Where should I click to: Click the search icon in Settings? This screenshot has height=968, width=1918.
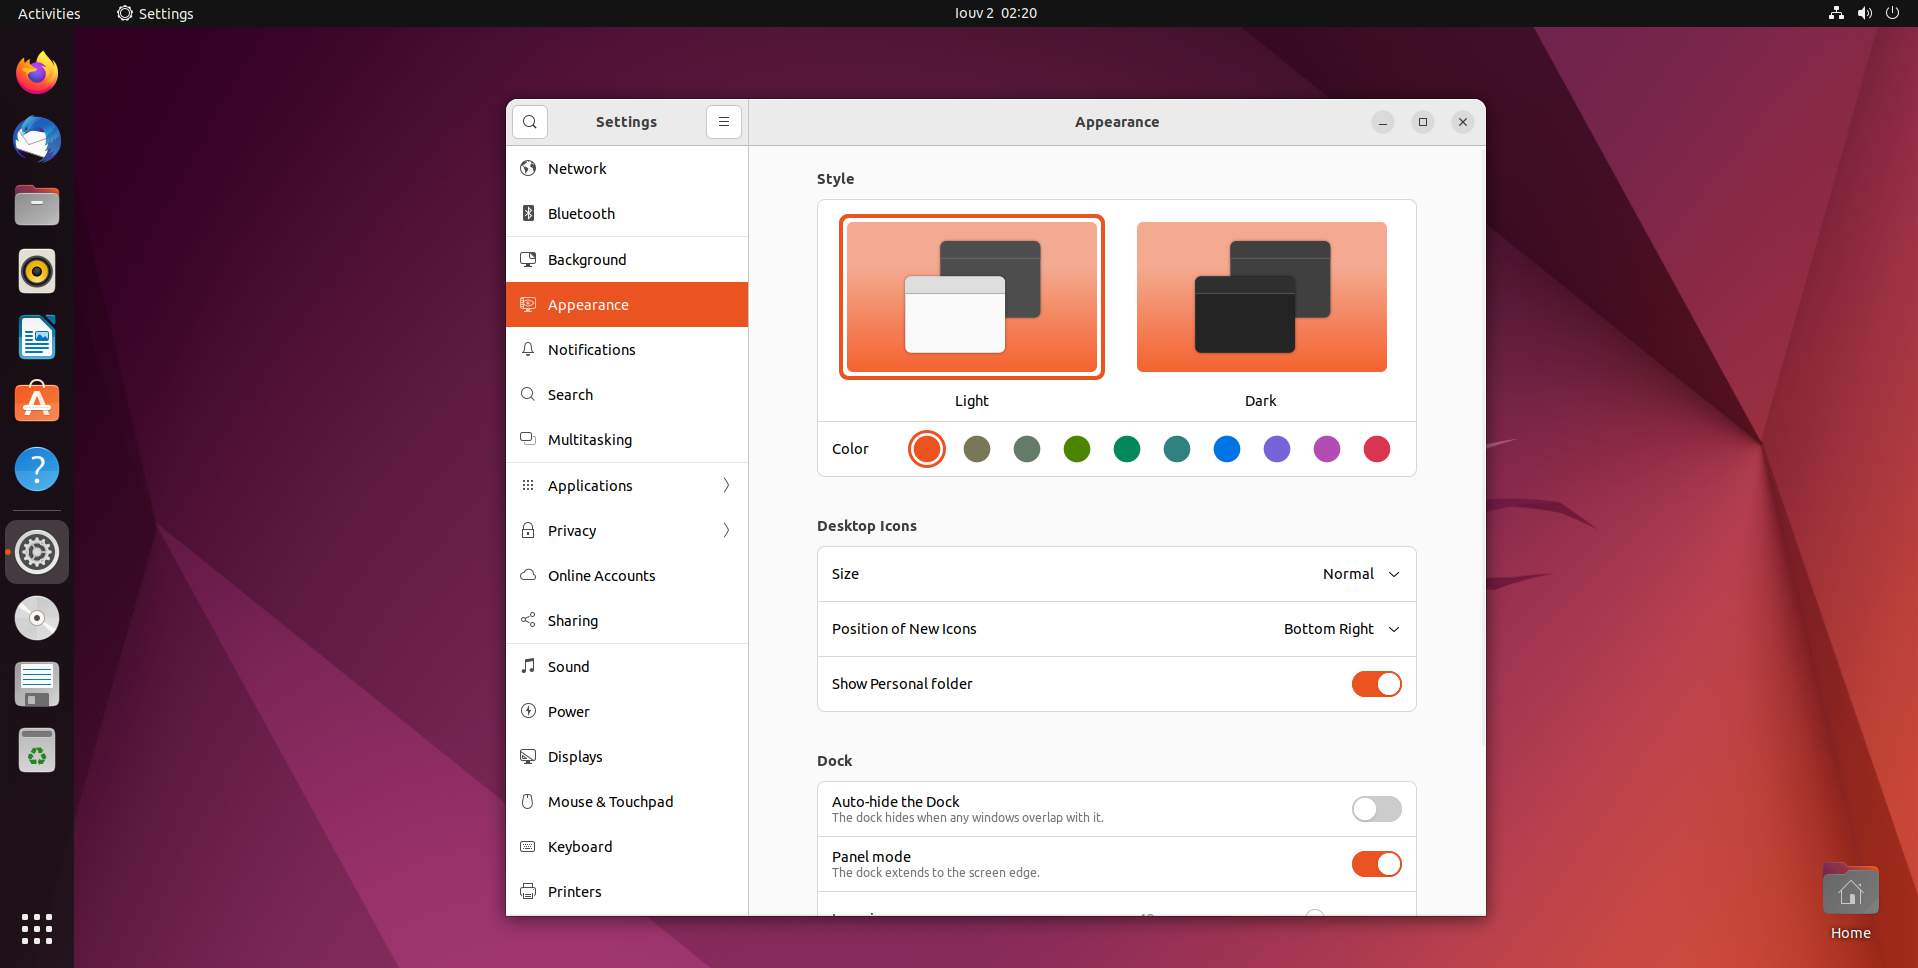click(529, 121)
